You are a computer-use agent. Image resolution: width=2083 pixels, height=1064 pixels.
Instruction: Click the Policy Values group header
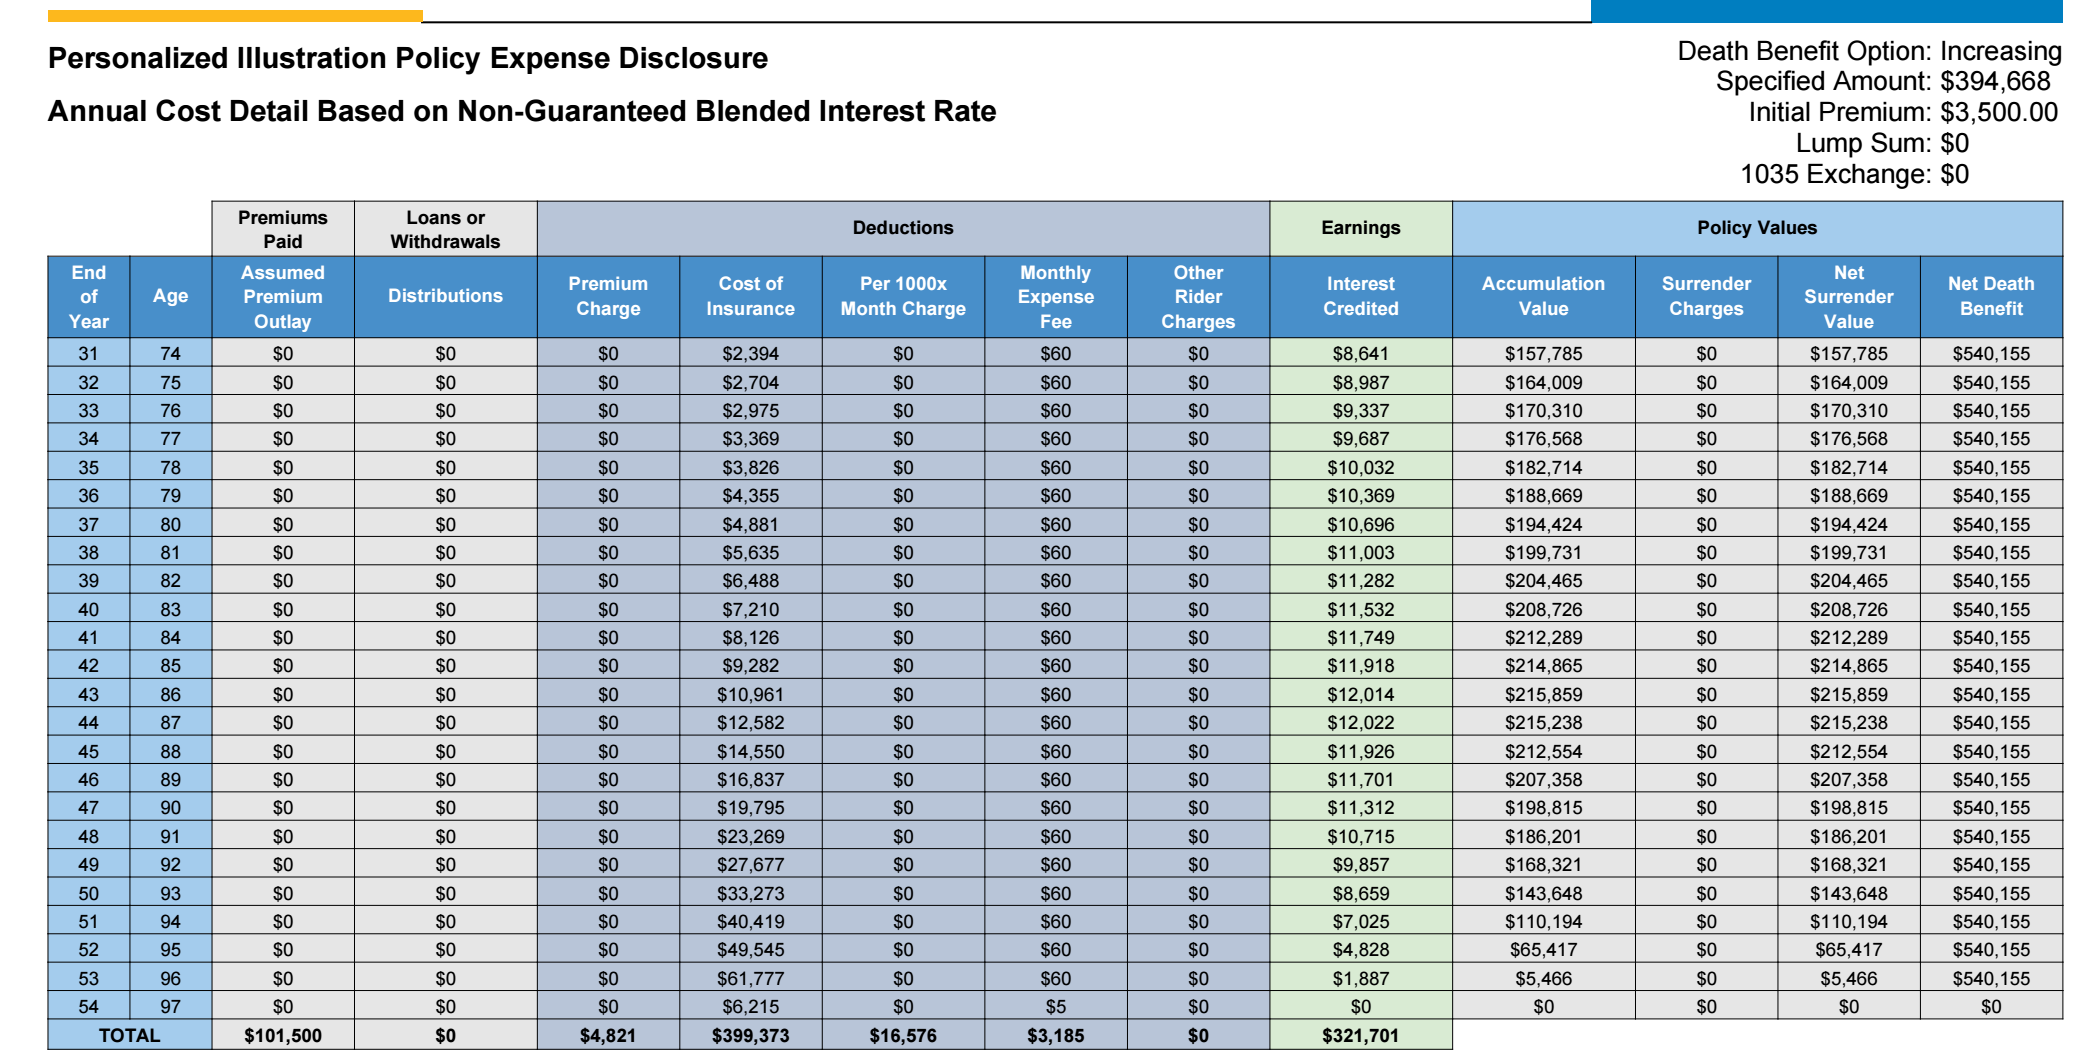click(x=1756, y=228)
